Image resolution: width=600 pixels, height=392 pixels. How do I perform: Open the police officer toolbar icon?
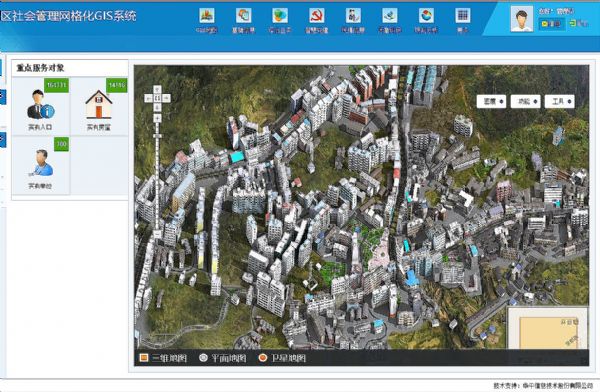353,16
